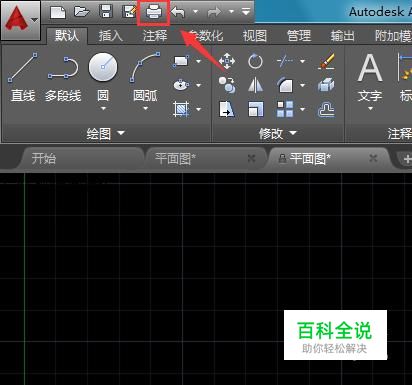Open the Trim tool dropdown arrow
The image size is (412, 385).
(302, 61)
